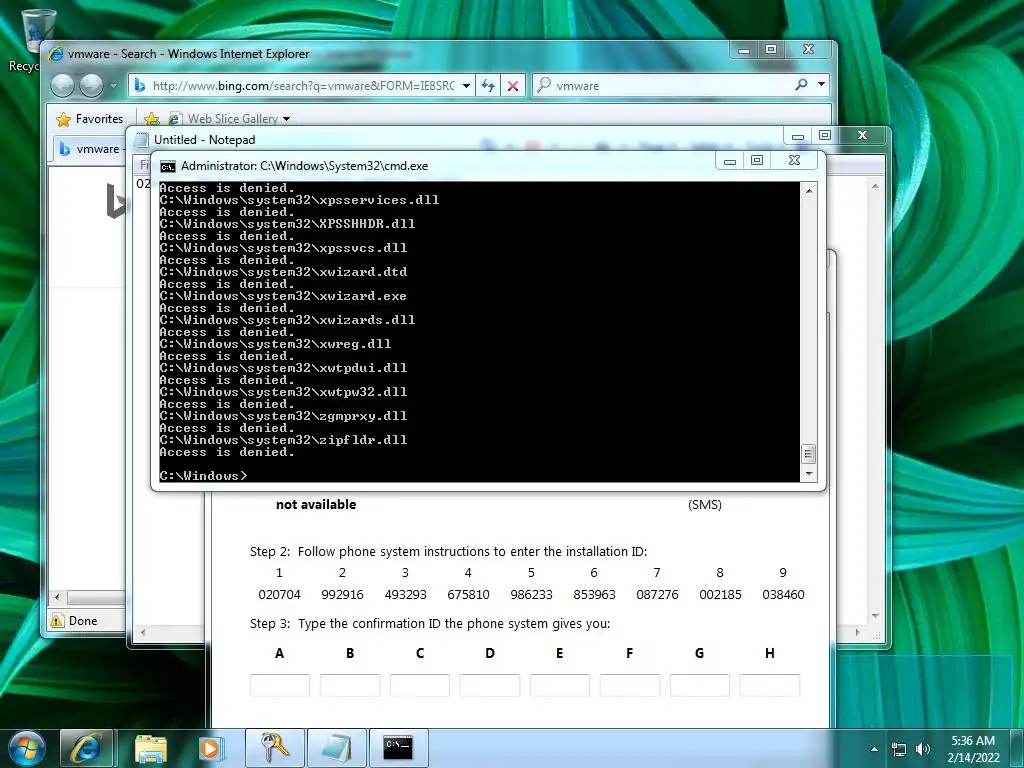The height and width of the screenshot is (768, 1024).
Task: Click the cmd prompt line C:\Windows>
Action: tap(203, 476)
